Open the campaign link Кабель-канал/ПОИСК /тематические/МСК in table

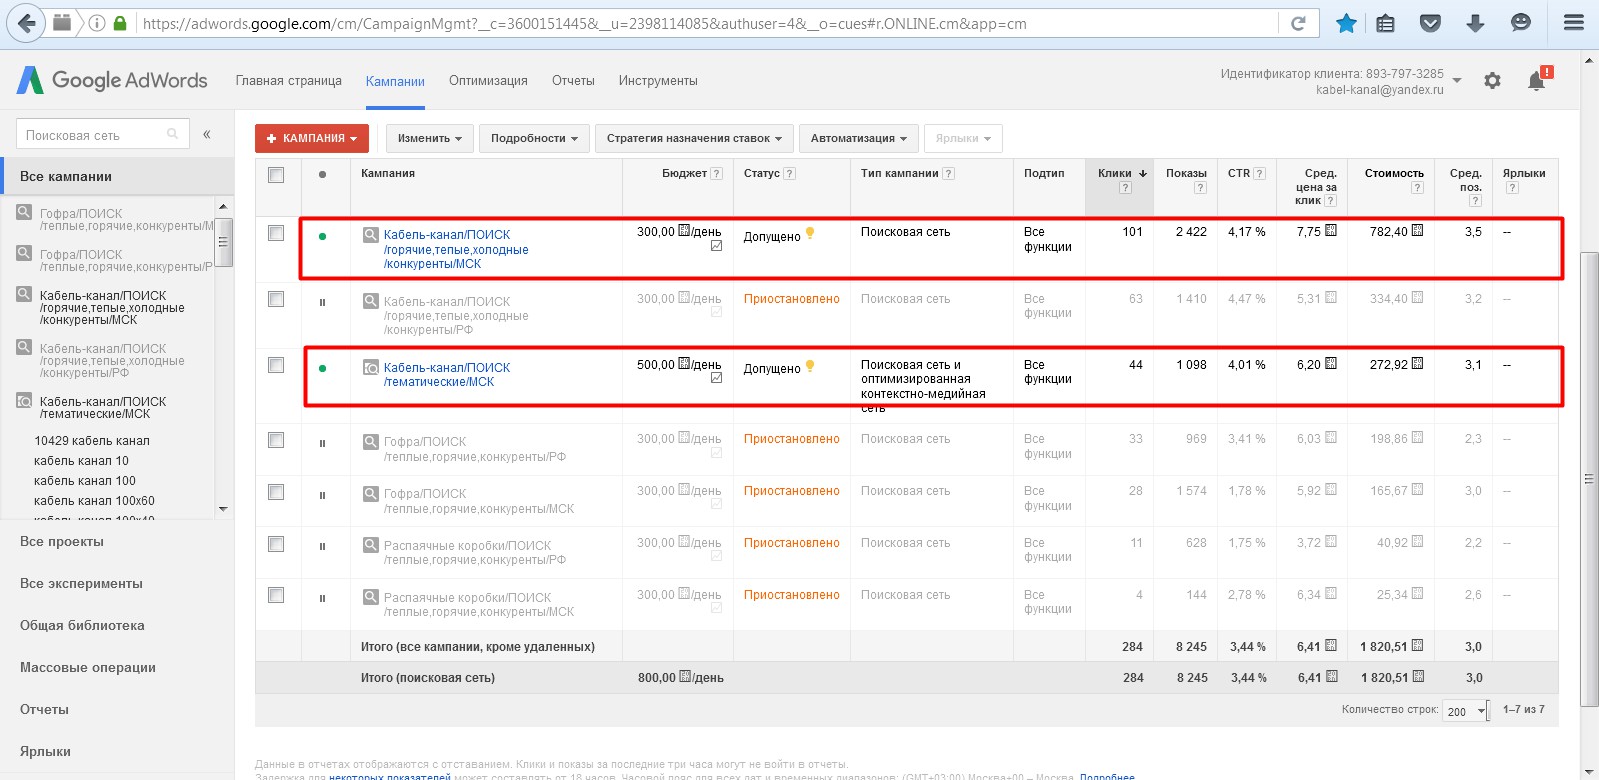click(447, 375)
